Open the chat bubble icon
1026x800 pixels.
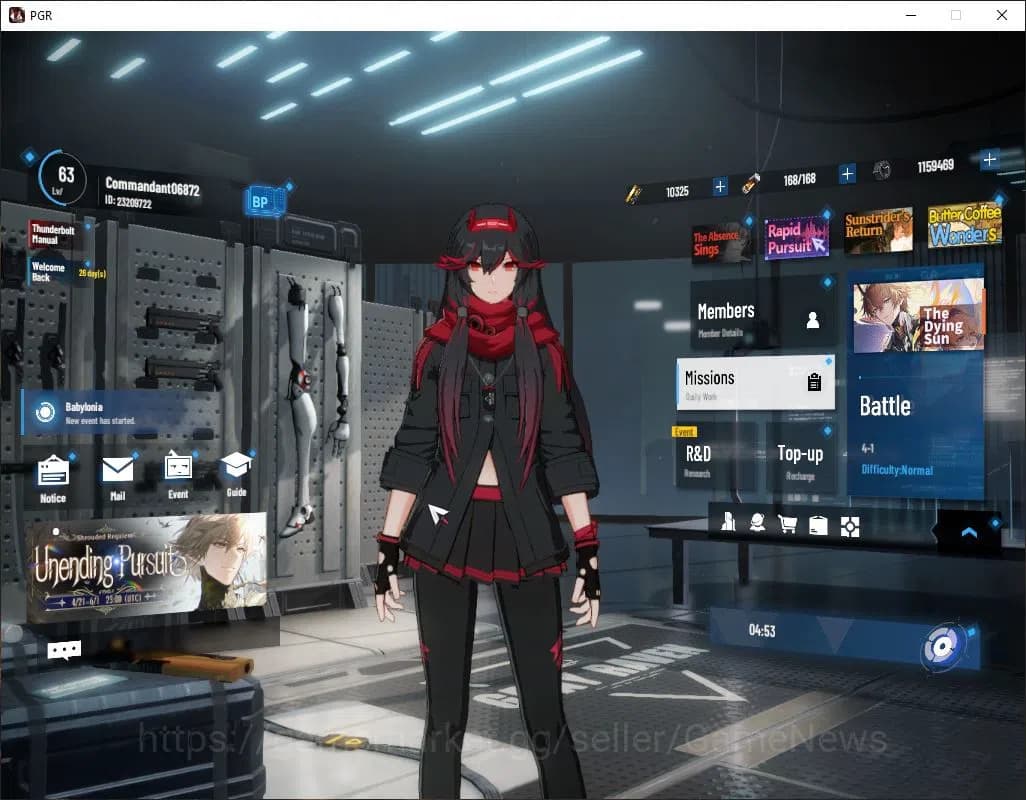(64, 650)
